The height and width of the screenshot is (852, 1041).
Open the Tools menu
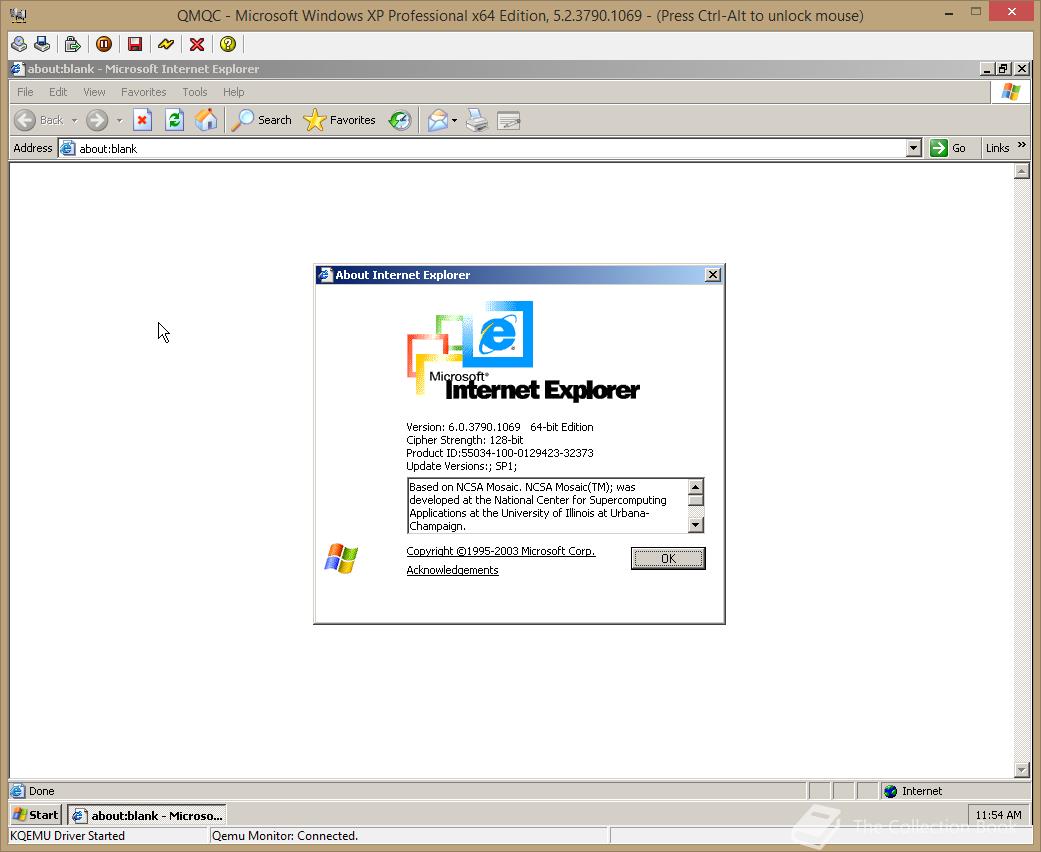194,91
